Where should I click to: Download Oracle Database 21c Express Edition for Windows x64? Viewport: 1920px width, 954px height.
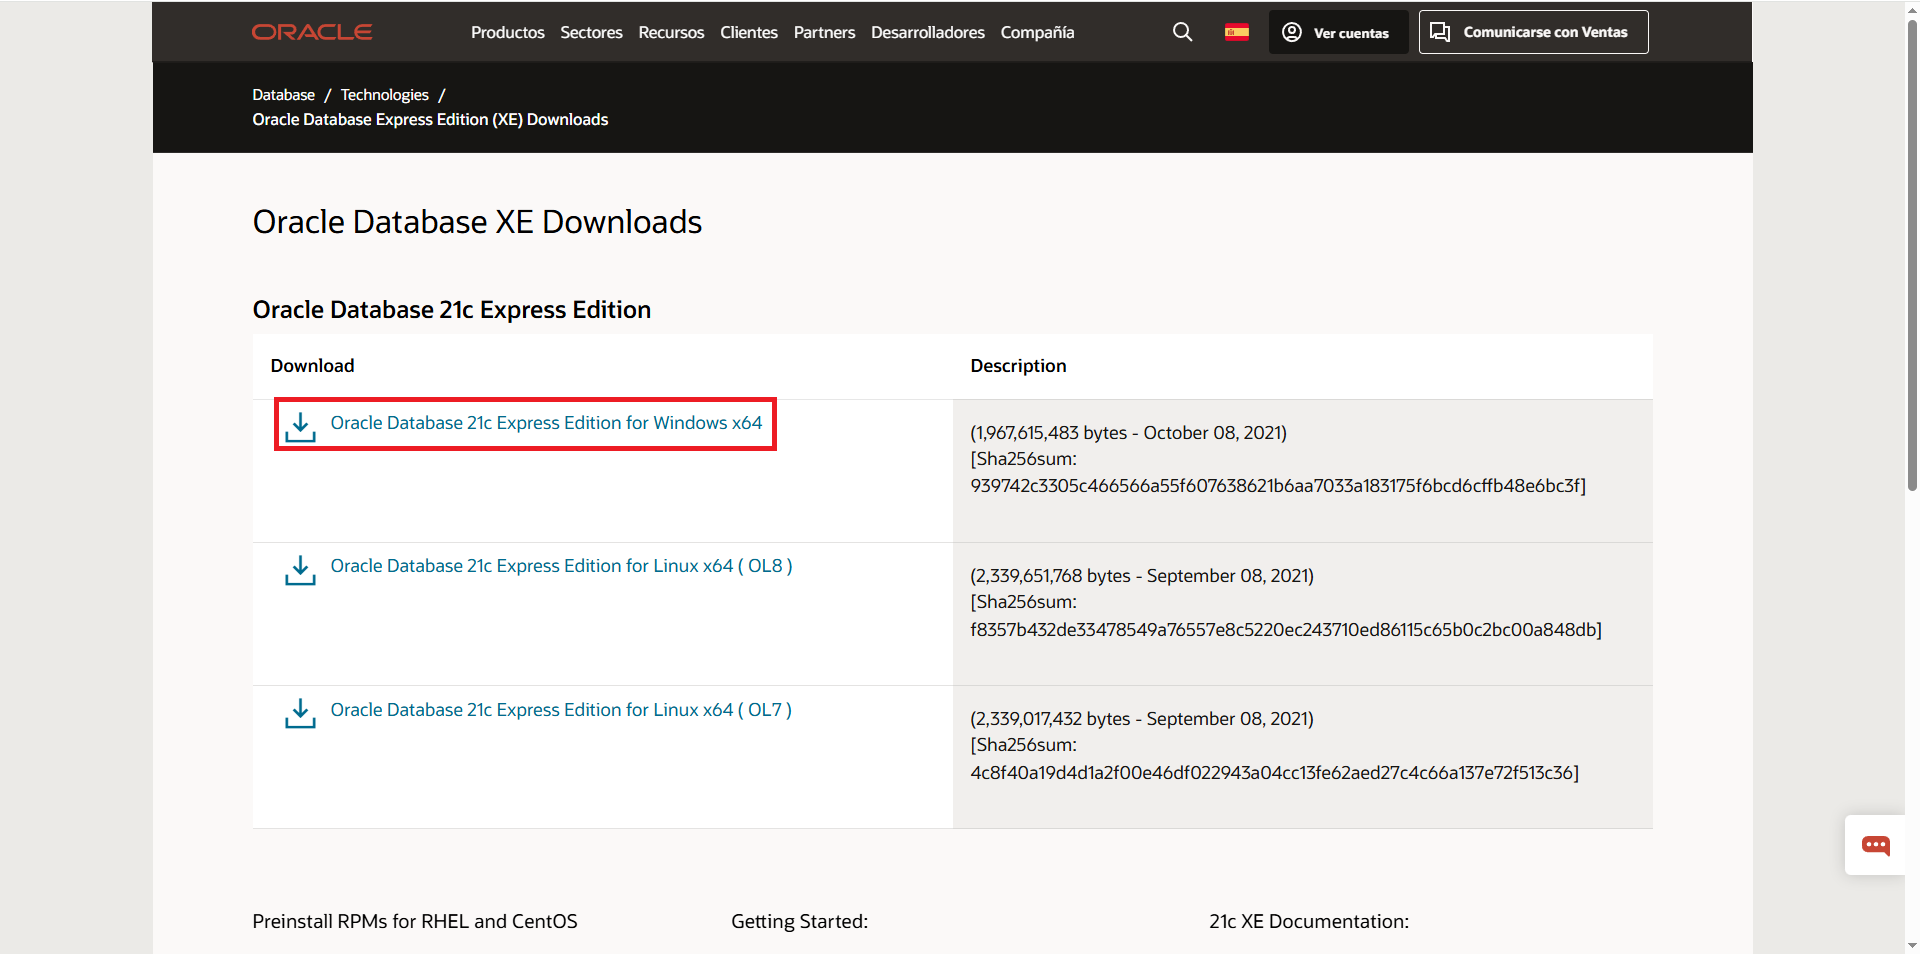547,422
